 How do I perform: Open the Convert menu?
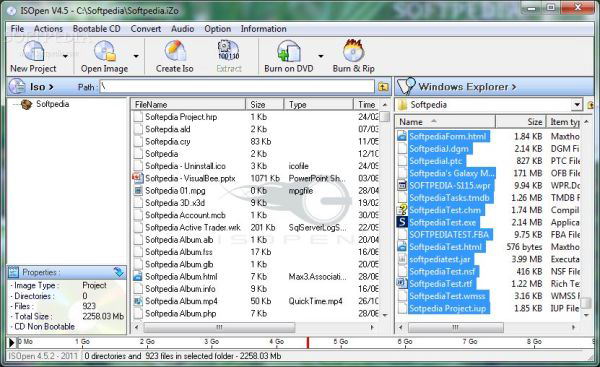point(146,29)
